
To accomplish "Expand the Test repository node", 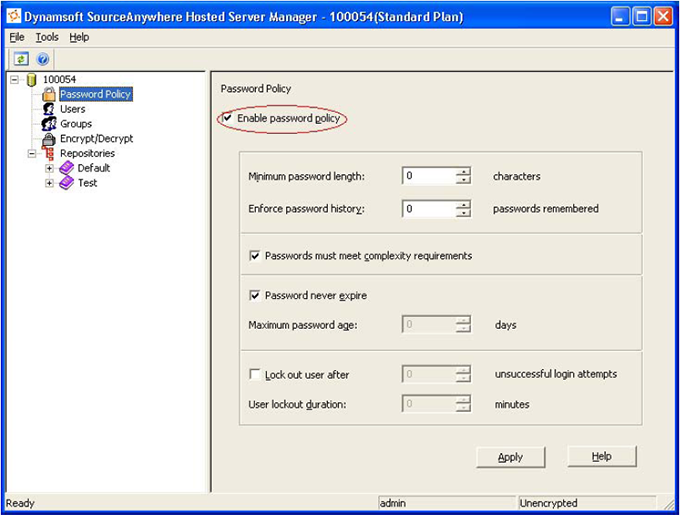I will [49, 183].
